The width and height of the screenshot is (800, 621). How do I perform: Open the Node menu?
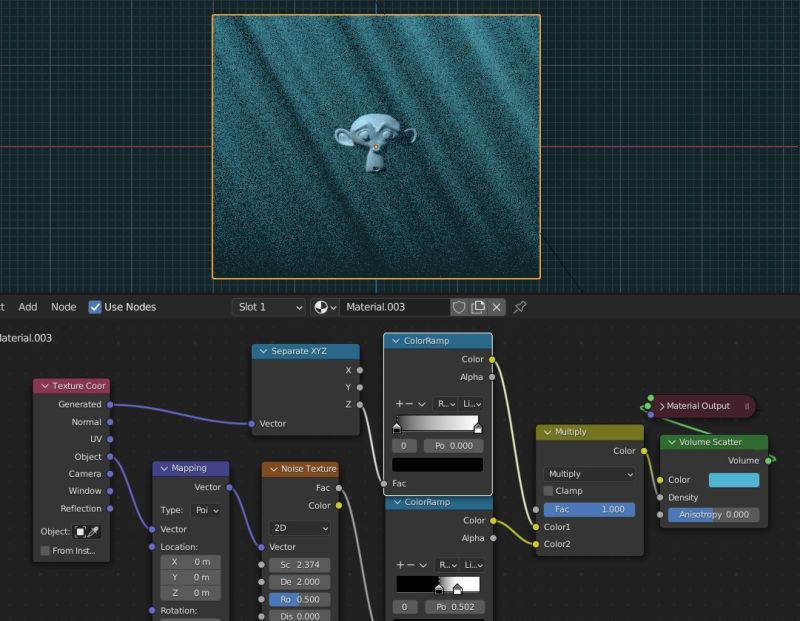(63, 307)
